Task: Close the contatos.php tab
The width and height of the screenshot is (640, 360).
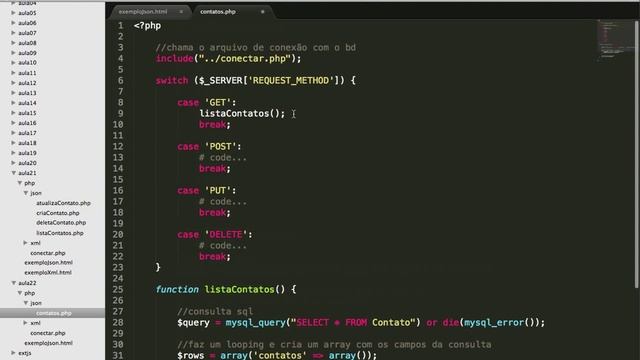Action: click(262, 12)
